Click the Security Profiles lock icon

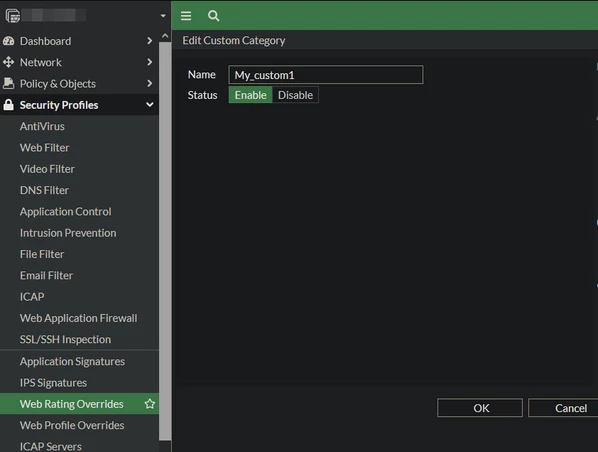point(8,105)
